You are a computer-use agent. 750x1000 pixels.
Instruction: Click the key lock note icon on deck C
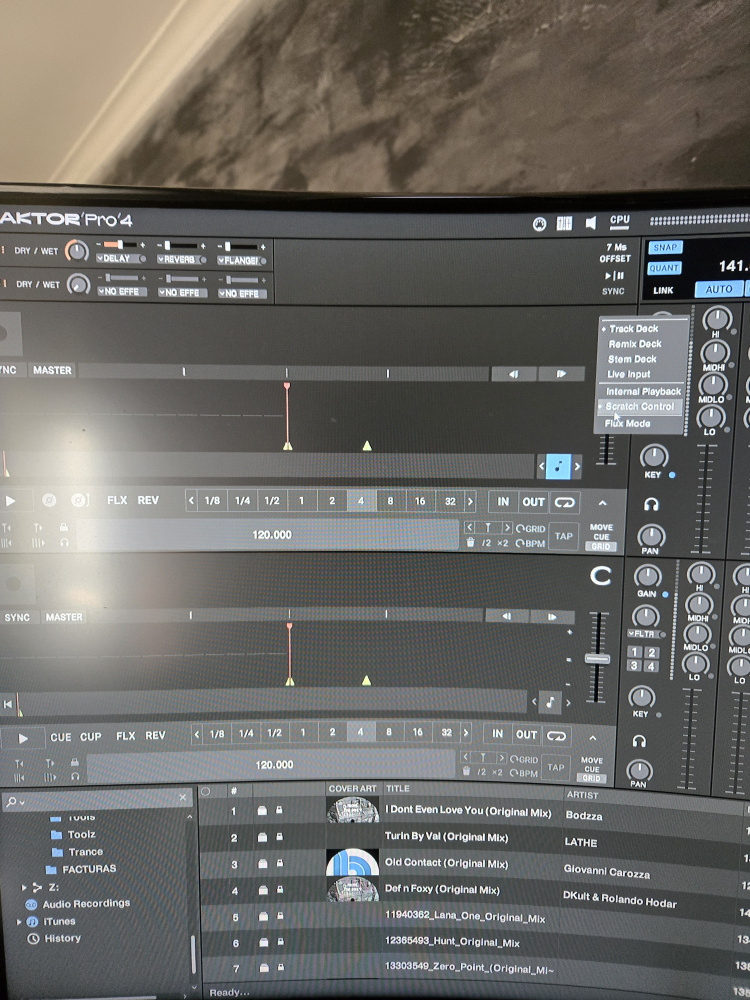pos(550,702)
